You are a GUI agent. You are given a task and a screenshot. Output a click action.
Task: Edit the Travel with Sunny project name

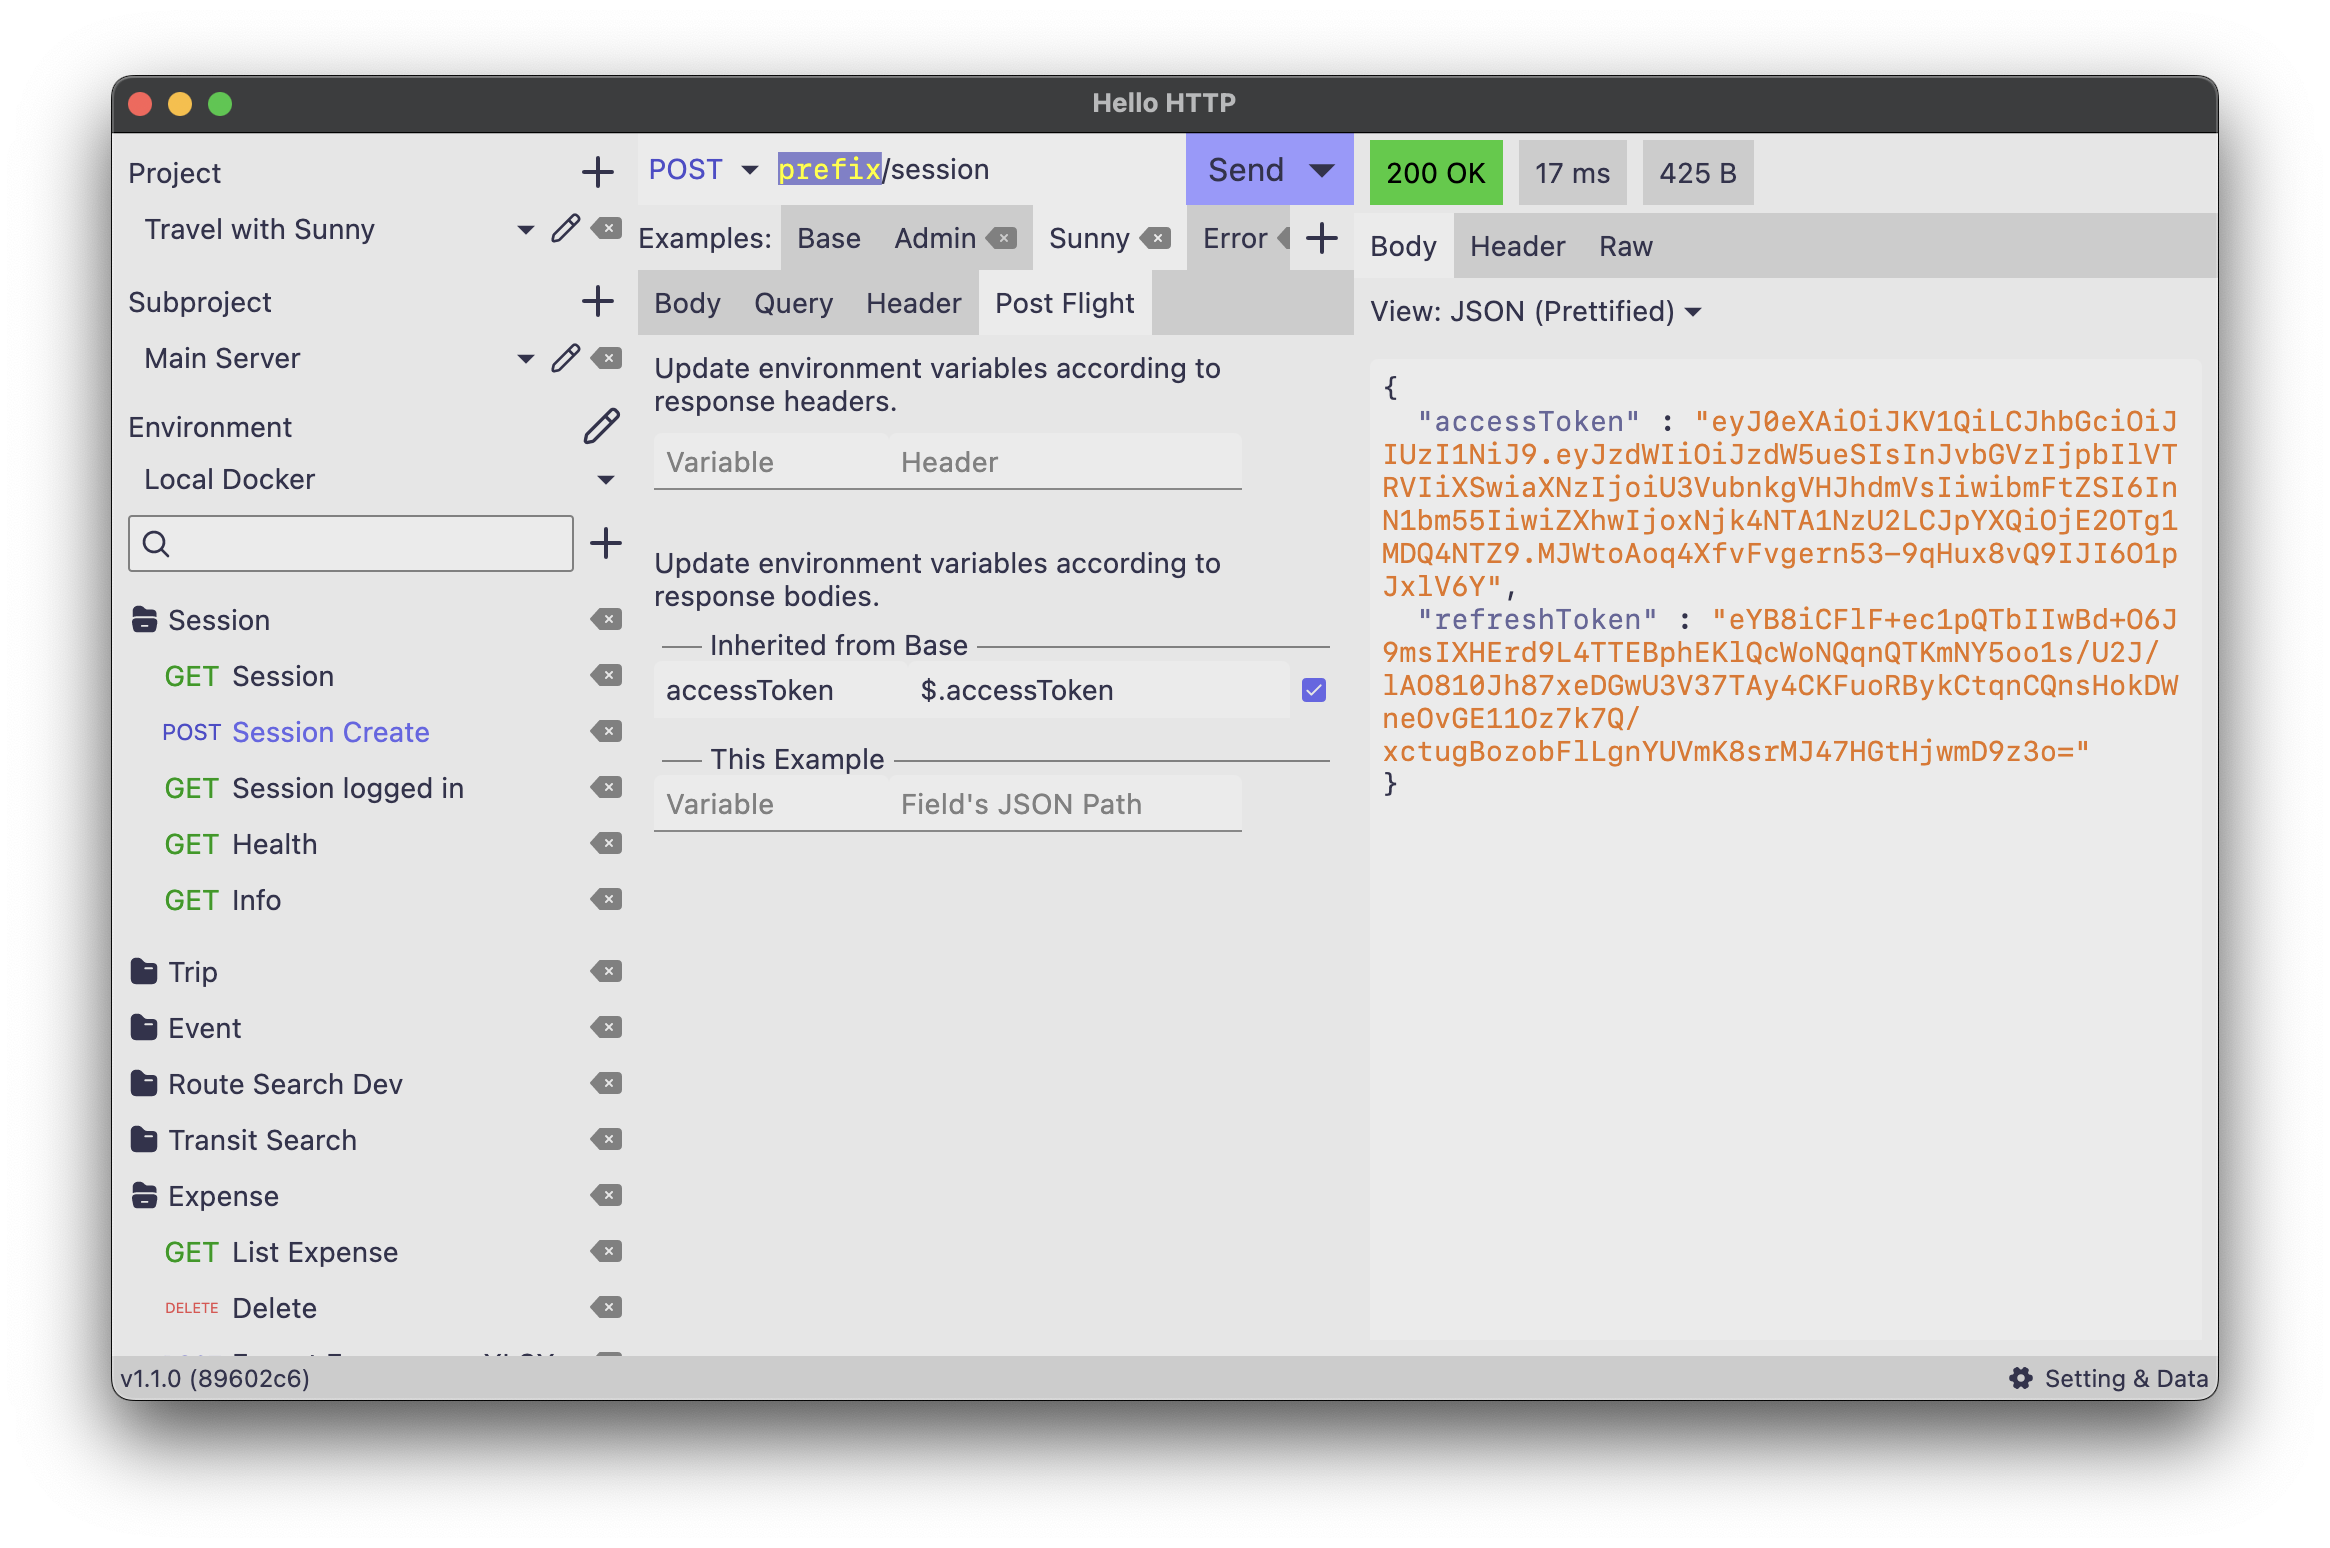[x=565, y=229]
